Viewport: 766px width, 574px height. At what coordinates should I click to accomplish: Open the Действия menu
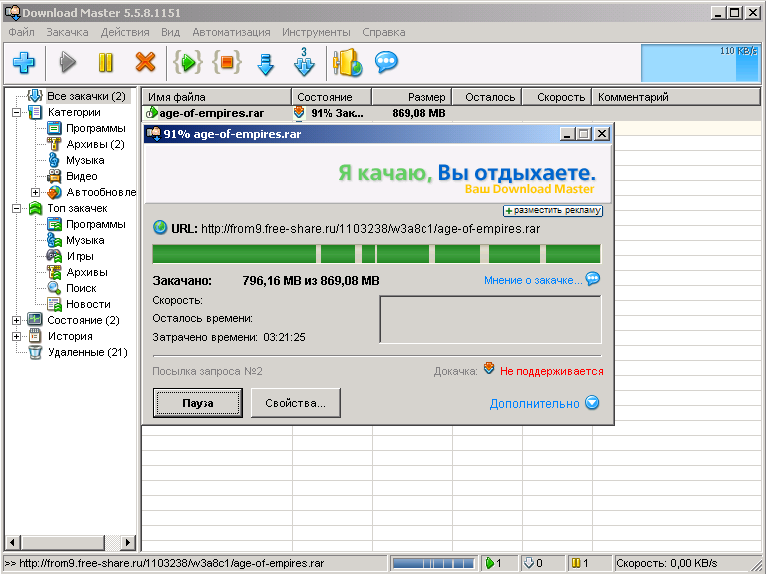(x=125, y=32)
